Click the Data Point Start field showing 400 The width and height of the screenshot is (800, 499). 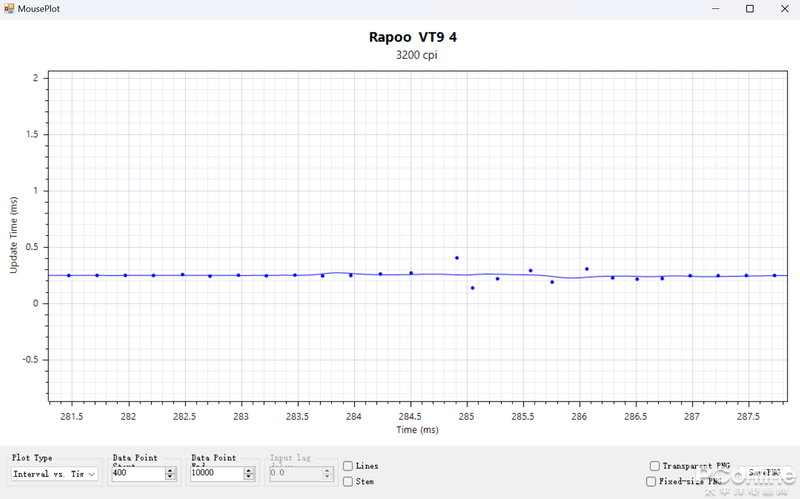(x=137, y=474)
